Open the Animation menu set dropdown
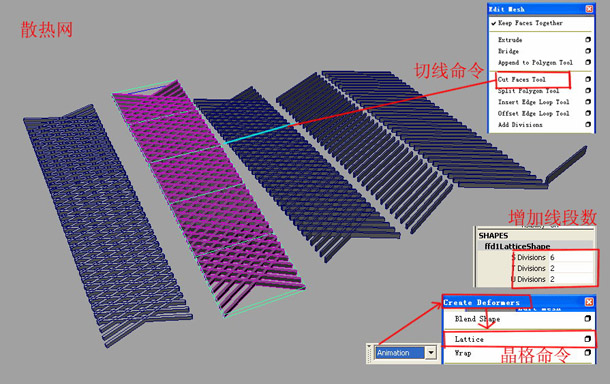The width and height of the screenshot is (610, 384). (431, 353)
